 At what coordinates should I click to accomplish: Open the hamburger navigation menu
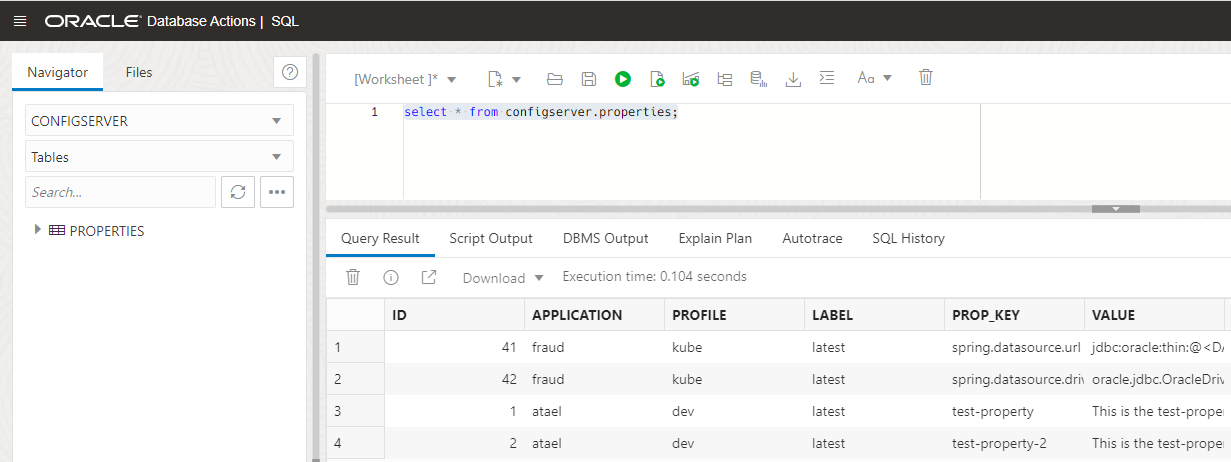[x=20, y=21]
